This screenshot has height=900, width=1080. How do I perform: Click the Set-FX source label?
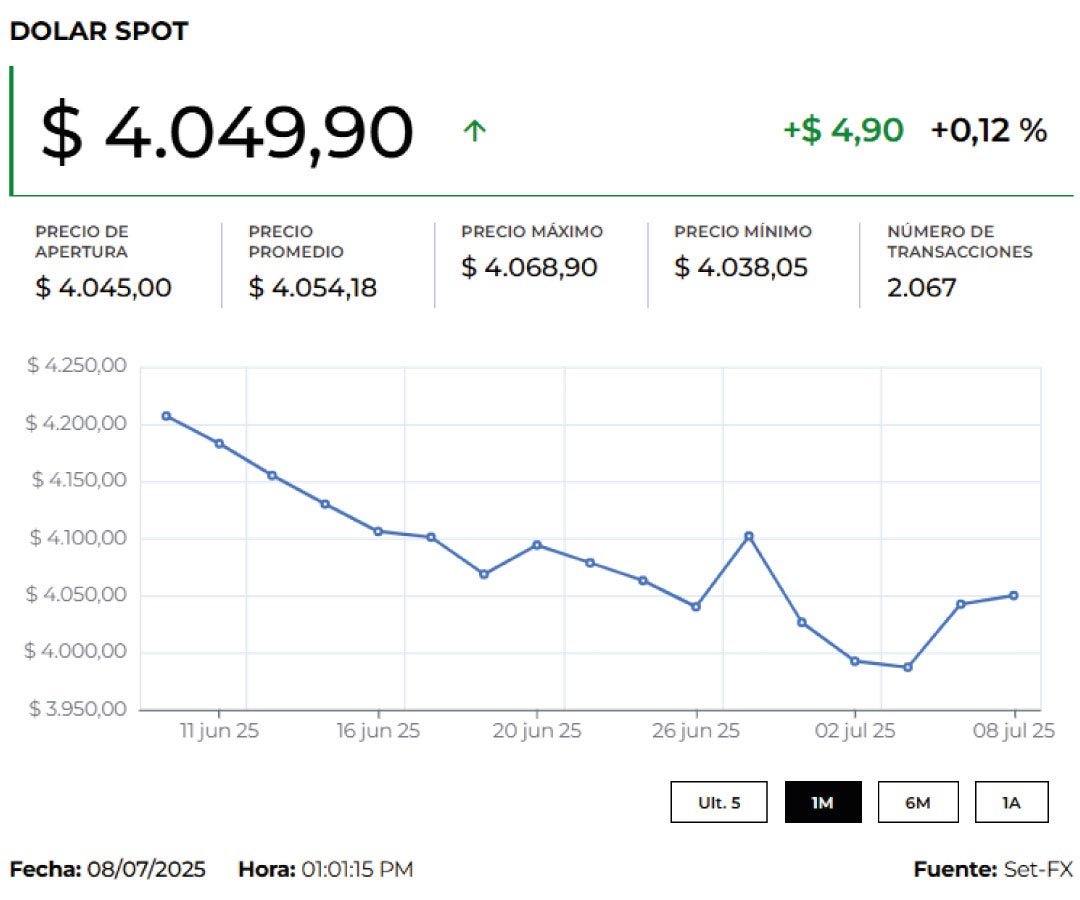pyautogui.click(x=1037, y=869)
